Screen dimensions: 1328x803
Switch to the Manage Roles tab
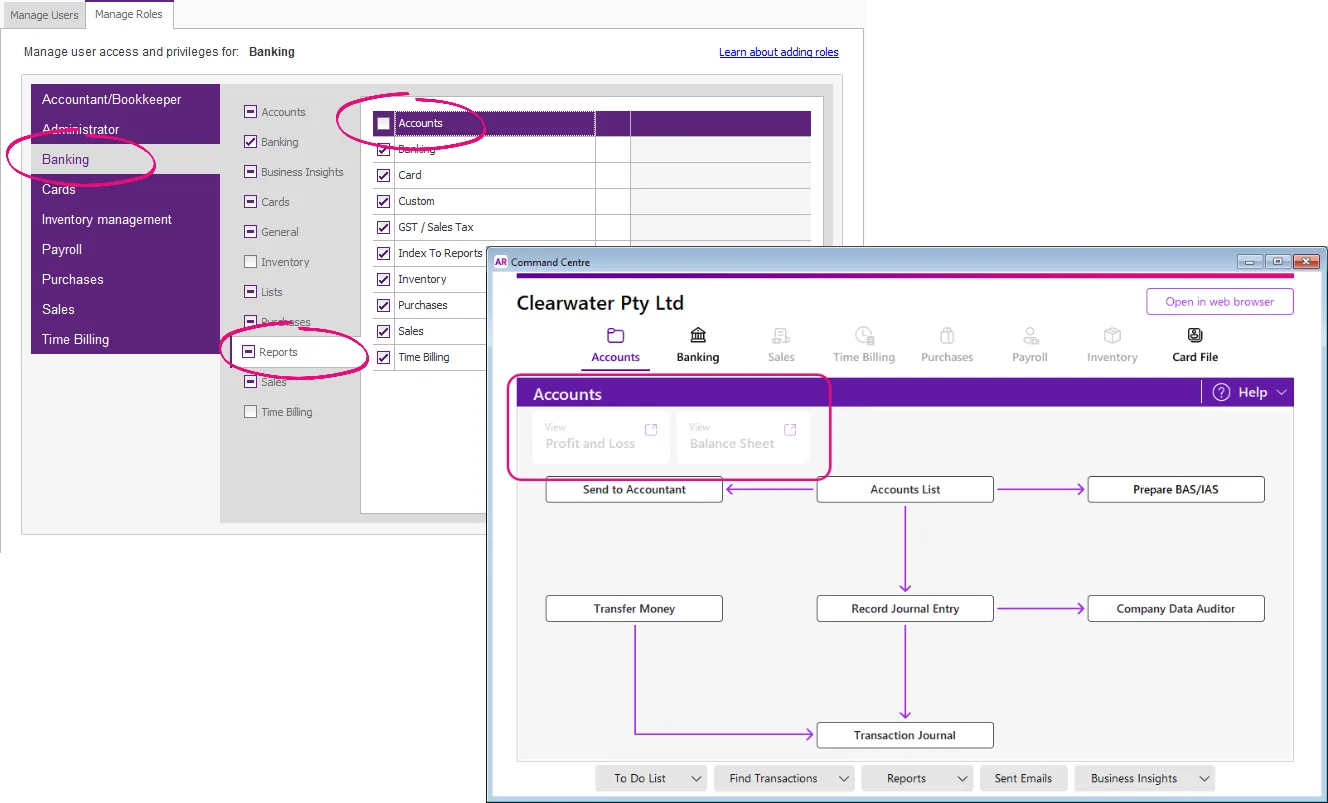point(129,14)
